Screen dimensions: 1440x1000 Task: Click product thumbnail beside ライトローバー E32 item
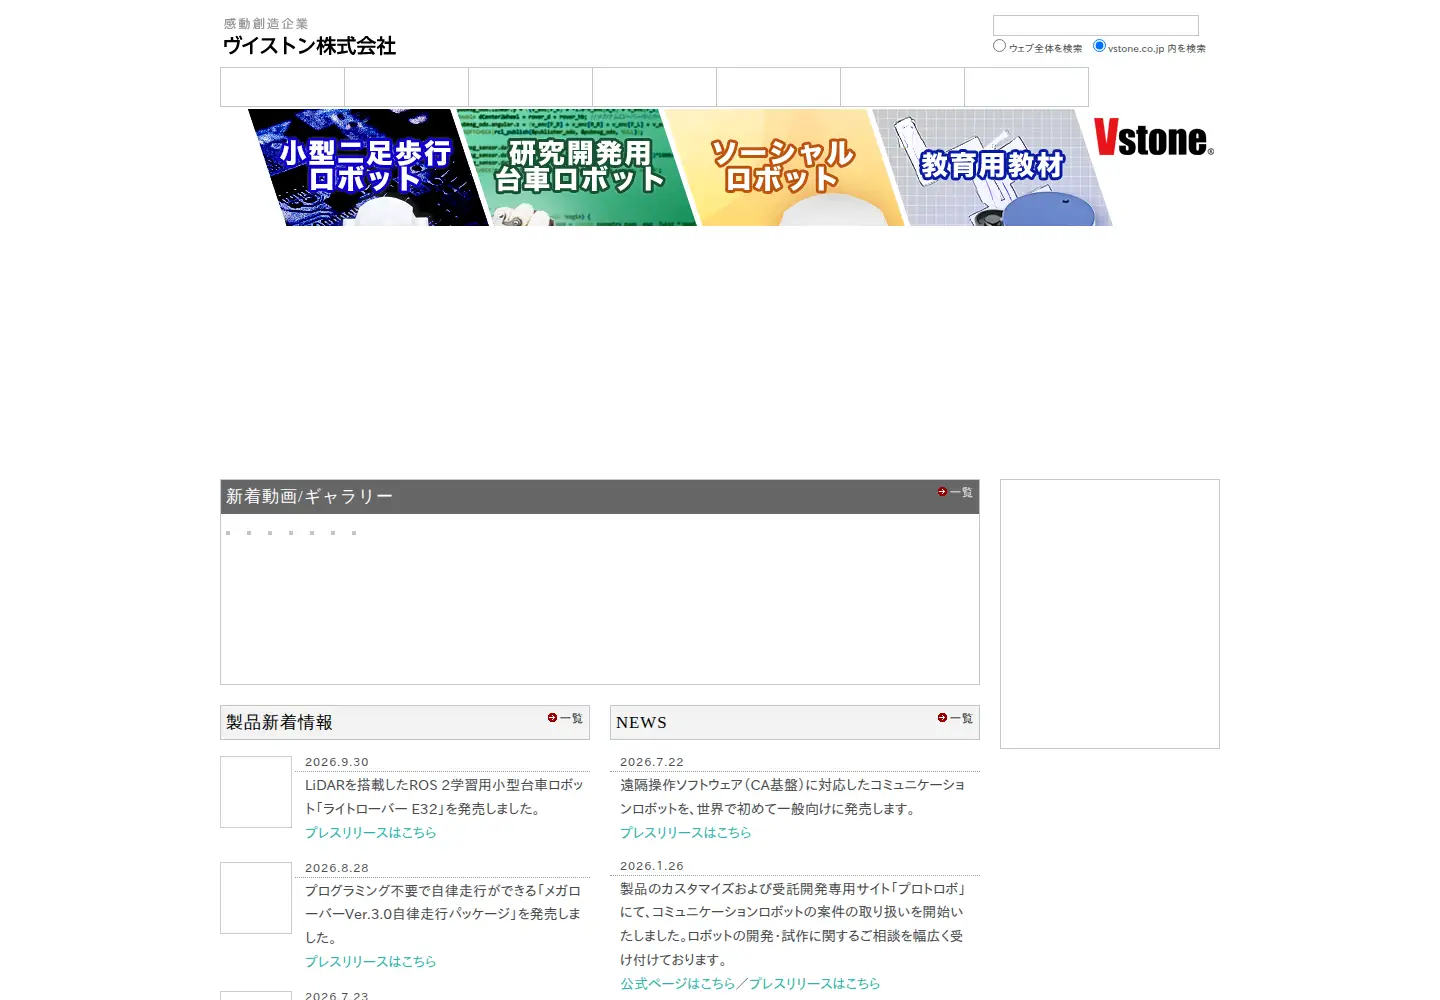(x=256, y=792)
